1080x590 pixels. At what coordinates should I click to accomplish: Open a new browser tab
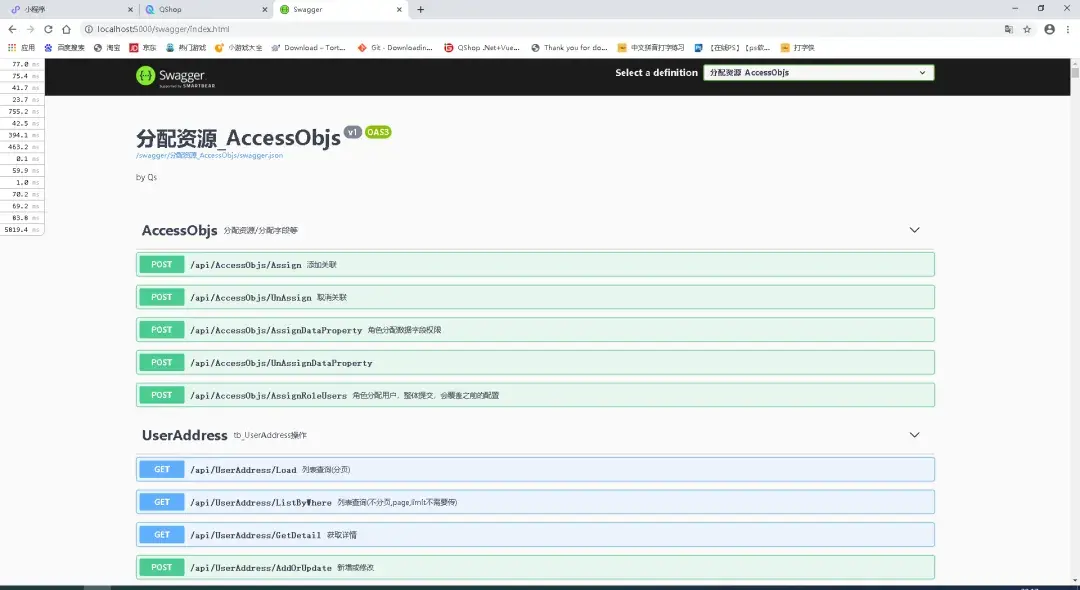421,8
